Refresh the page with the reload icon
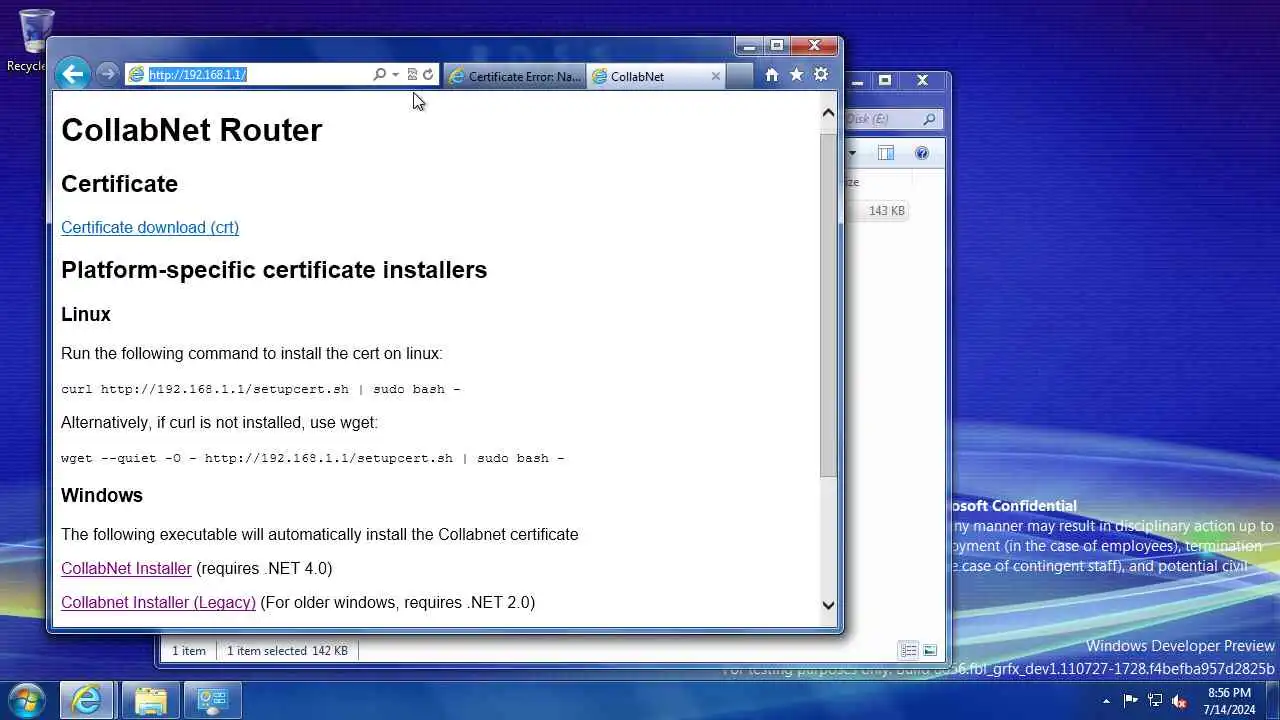The width and height of the screenshot is (1280, 720). pos(428,75)
